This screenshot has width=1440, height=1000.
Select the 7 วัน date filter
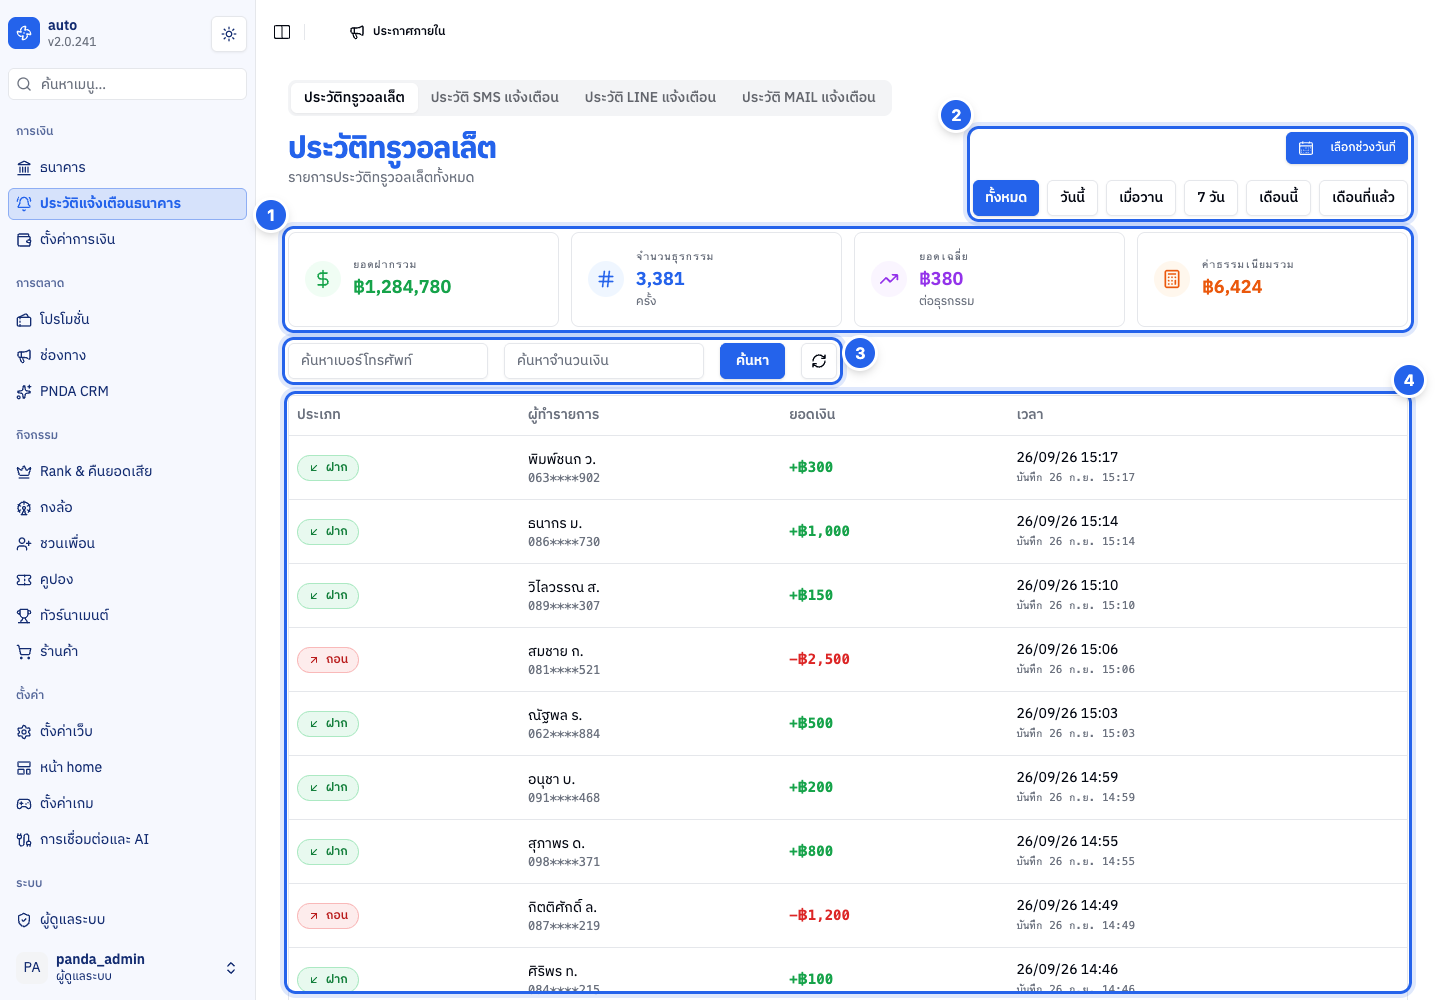(1211, 197)
